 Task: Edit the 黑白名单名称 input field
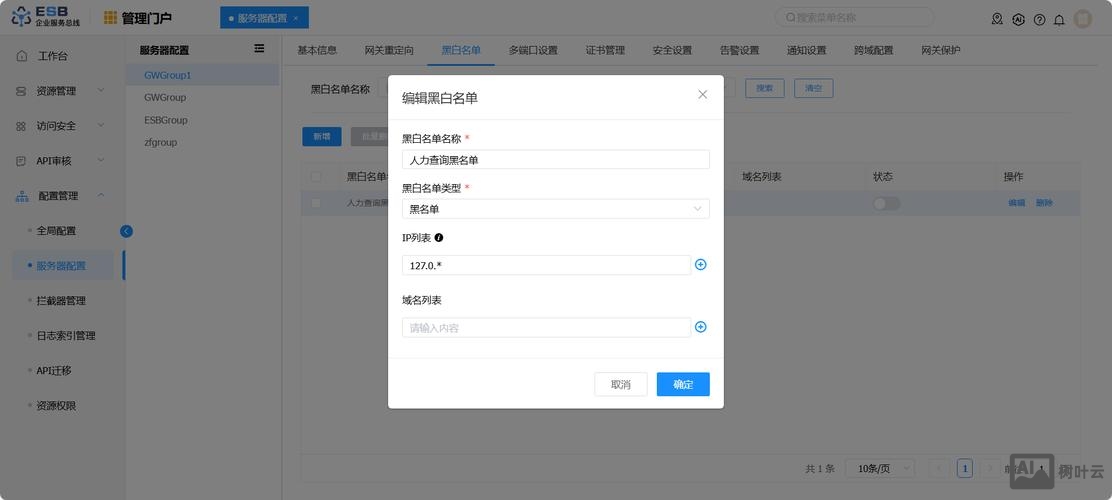click(555, 160)
